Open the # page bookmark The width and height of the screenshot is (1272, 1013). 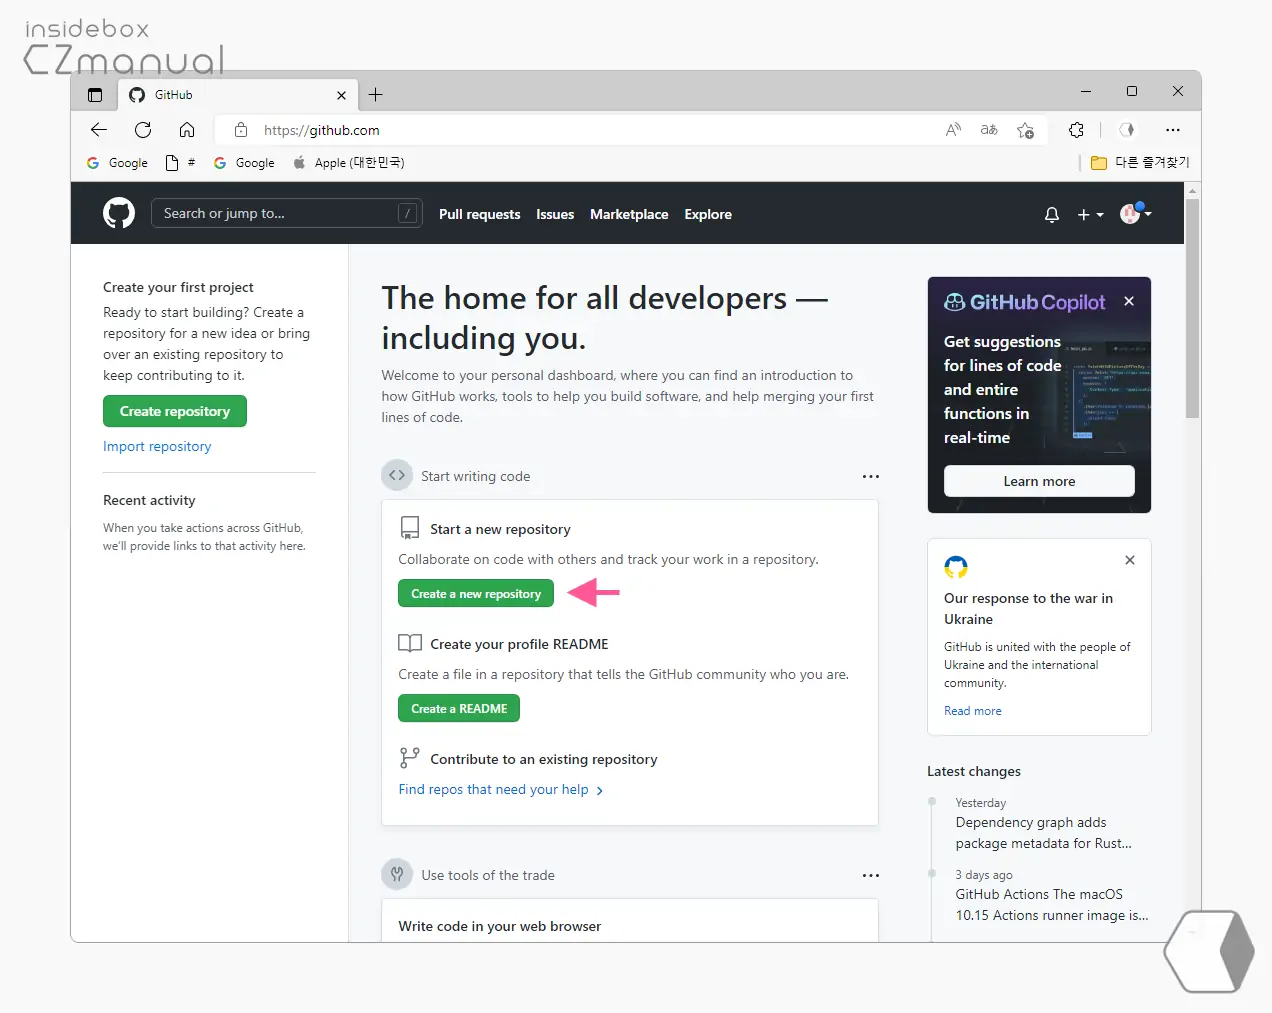coord(180,162)
